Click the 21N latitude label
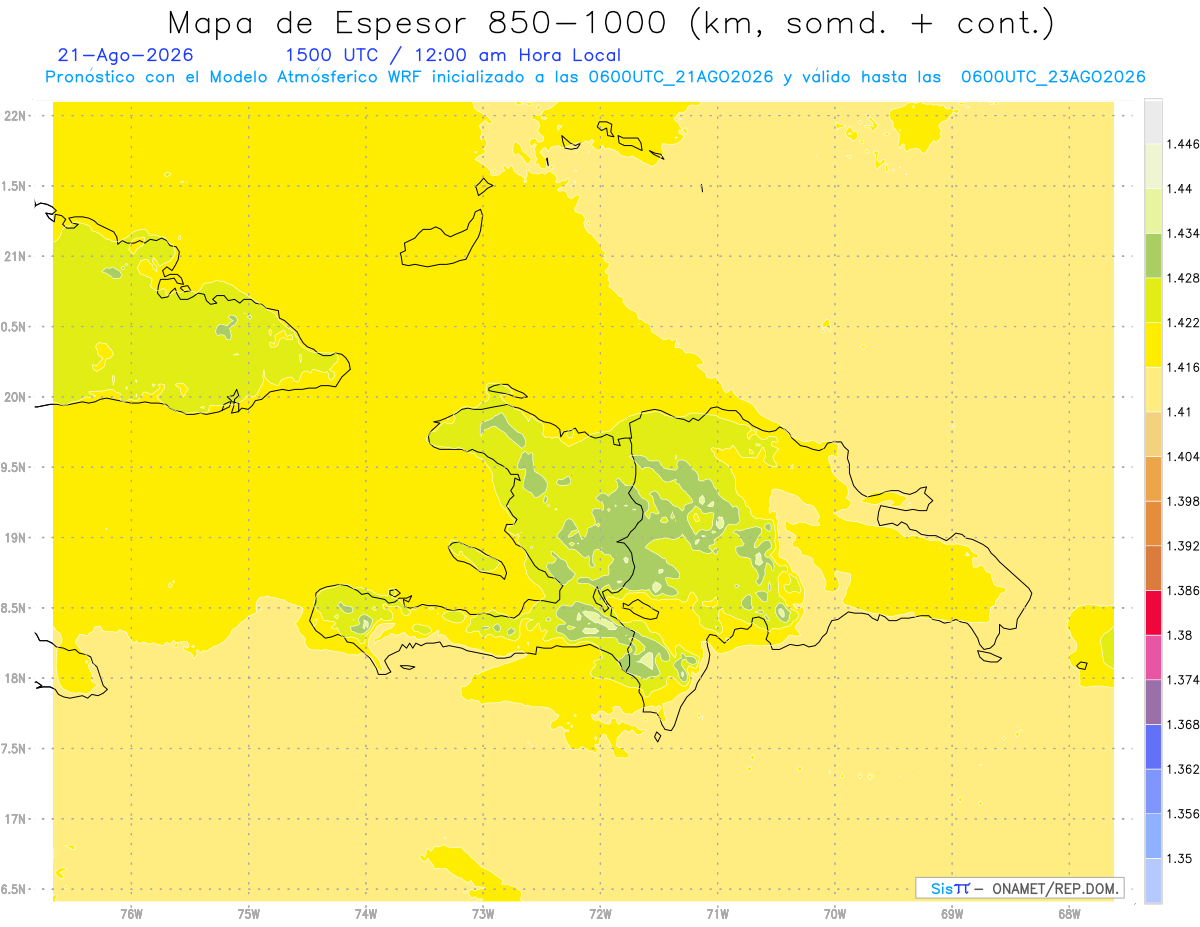Screen dimensions: 1200x927 click(x=15, y=257)
